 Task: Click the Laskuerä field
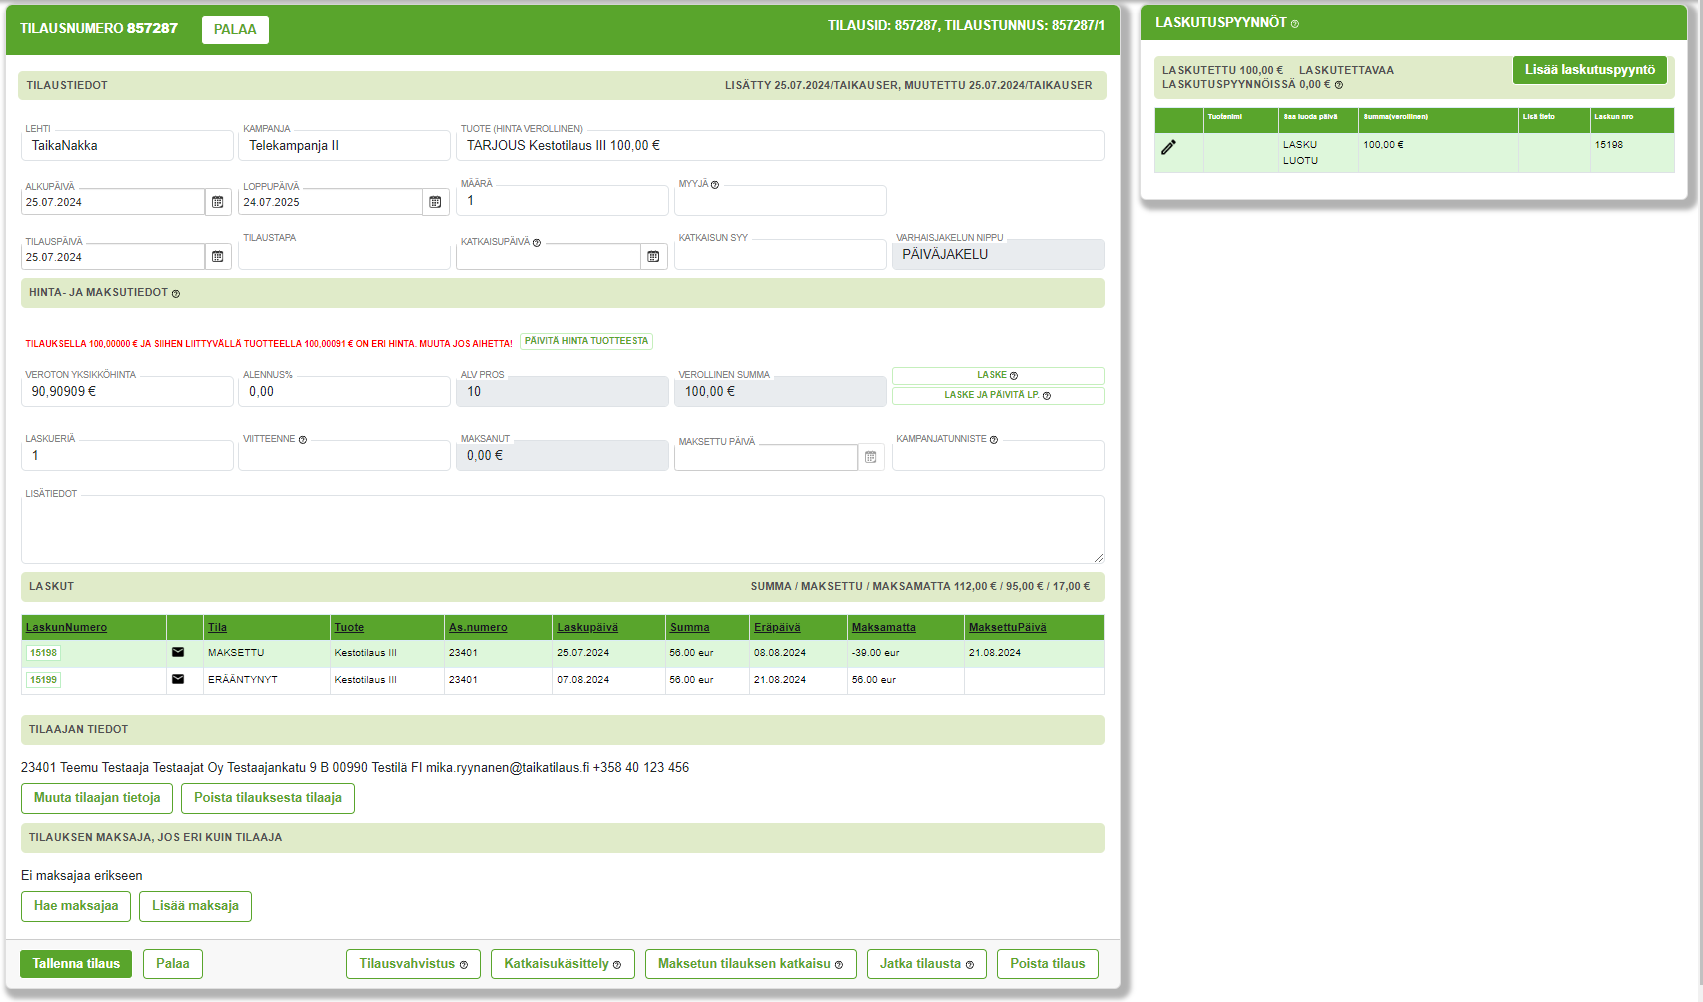point(127,456)
